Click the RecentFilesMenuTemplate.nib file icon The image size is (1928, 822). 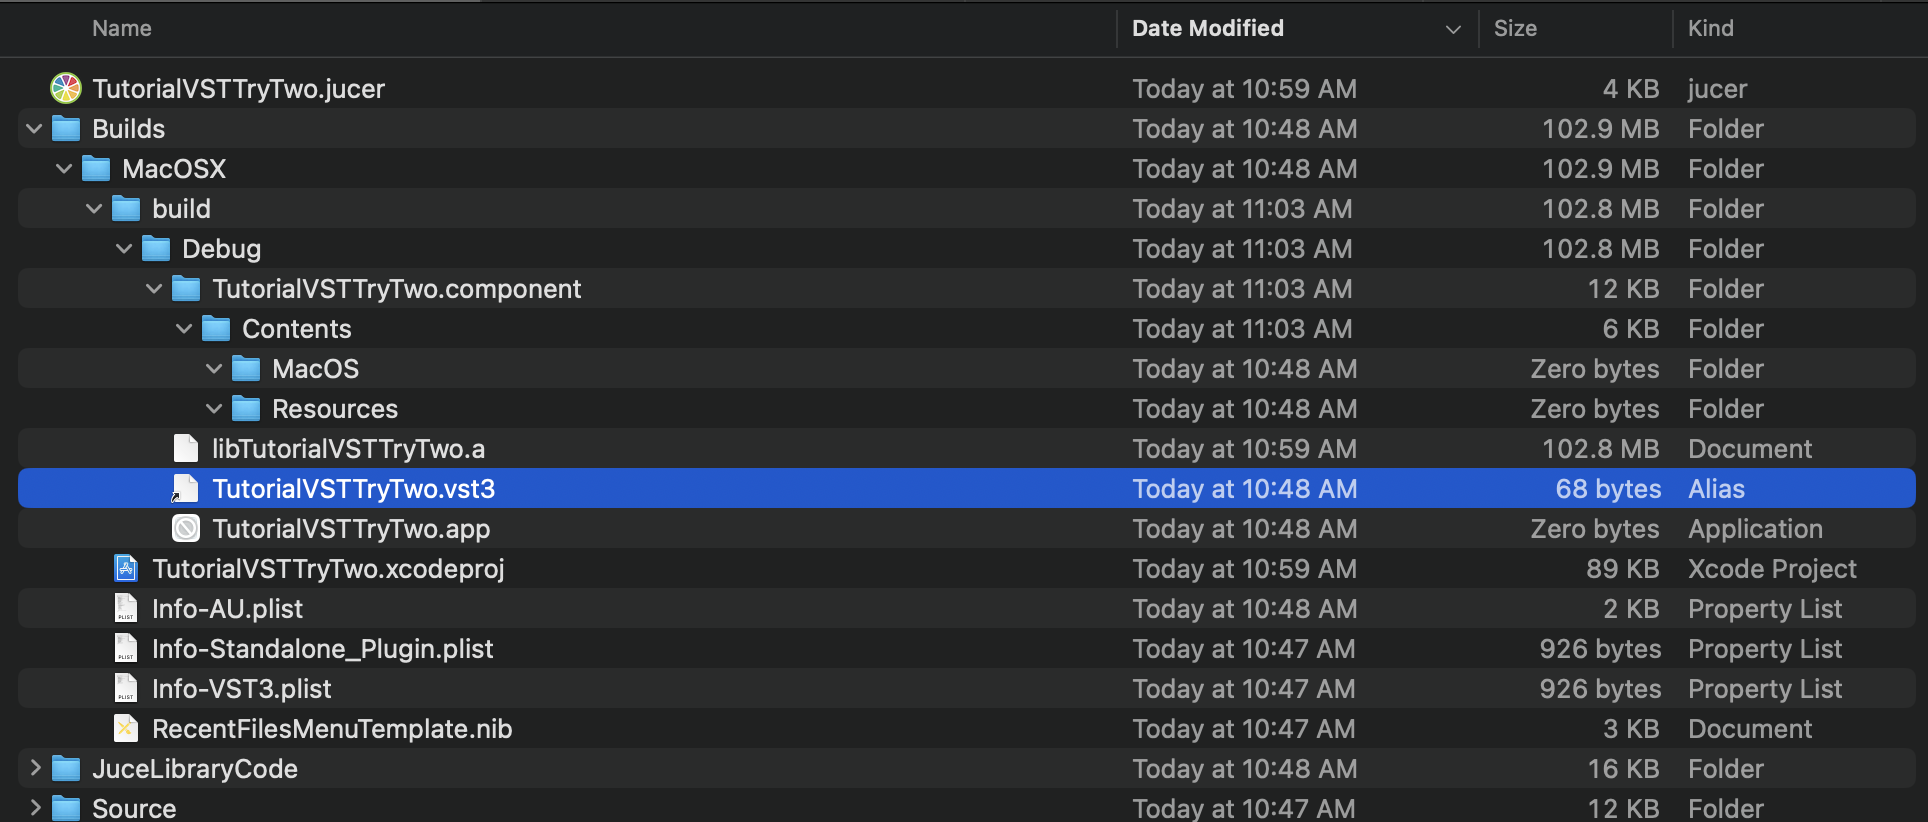(126, 728)
